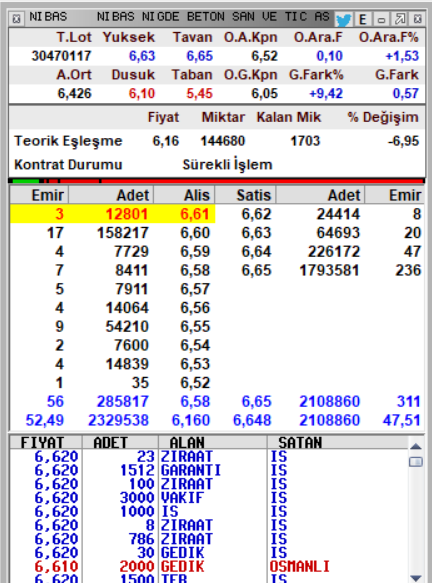The width and height of the screenshot is (432, 583).
Task: Click bid price 6,55
Action: click(x=195, y=326)
